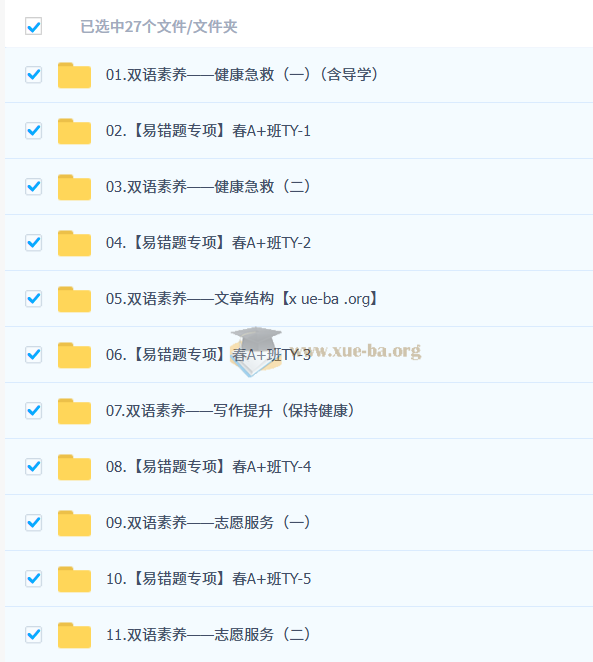Open folder name 02.【易错题专项】春A+班TY-1
This screenshot has height=662, width=593.
[208, 131]
